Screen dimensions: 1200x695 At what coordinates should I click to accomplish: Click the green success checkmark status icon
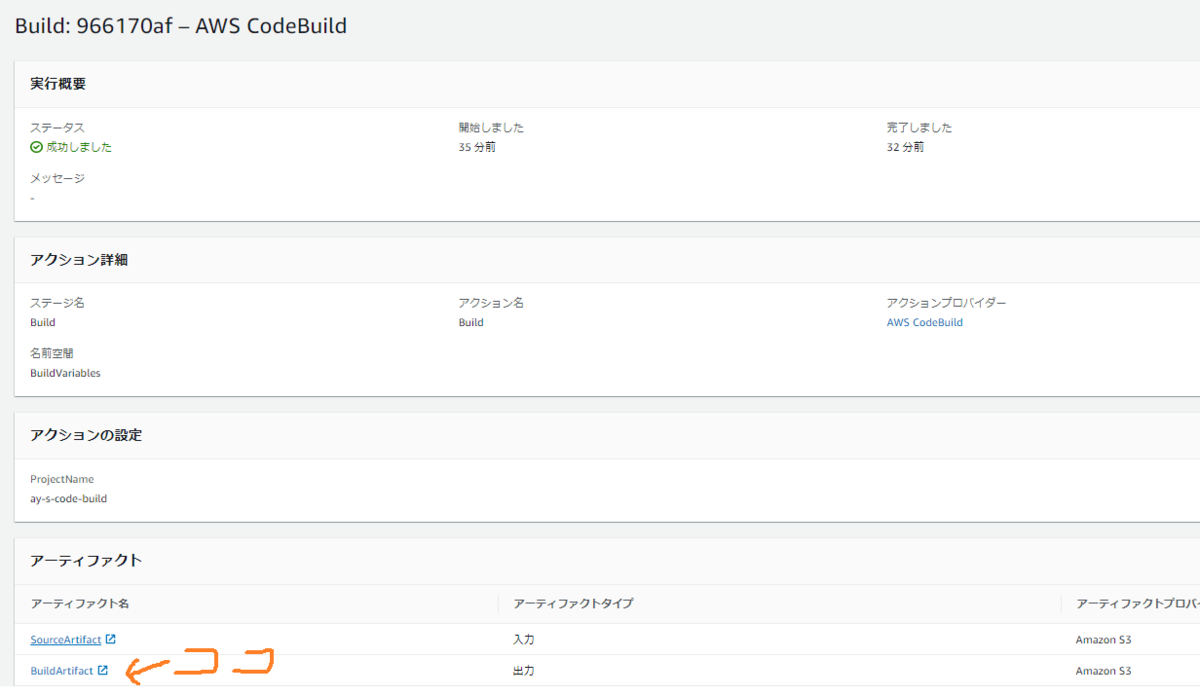[x=36, y=147]
